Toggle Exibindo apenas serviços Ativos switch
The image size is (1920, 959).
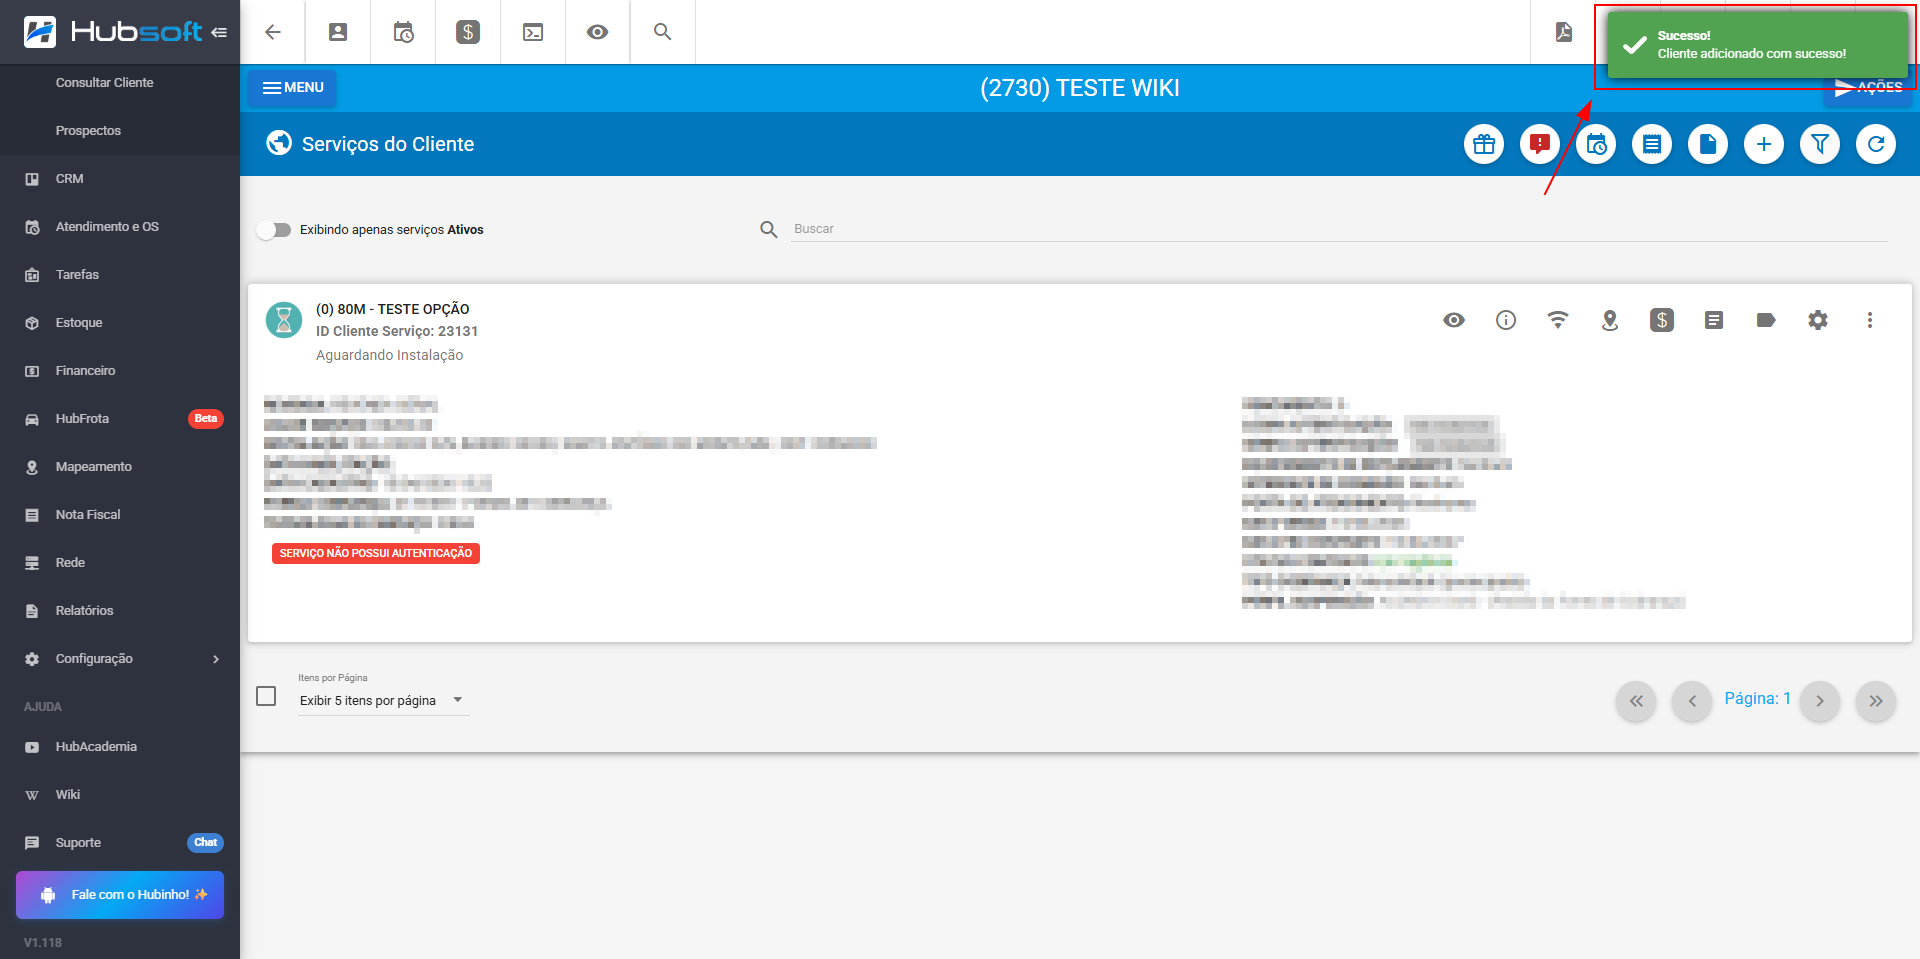tap(273, 230)
